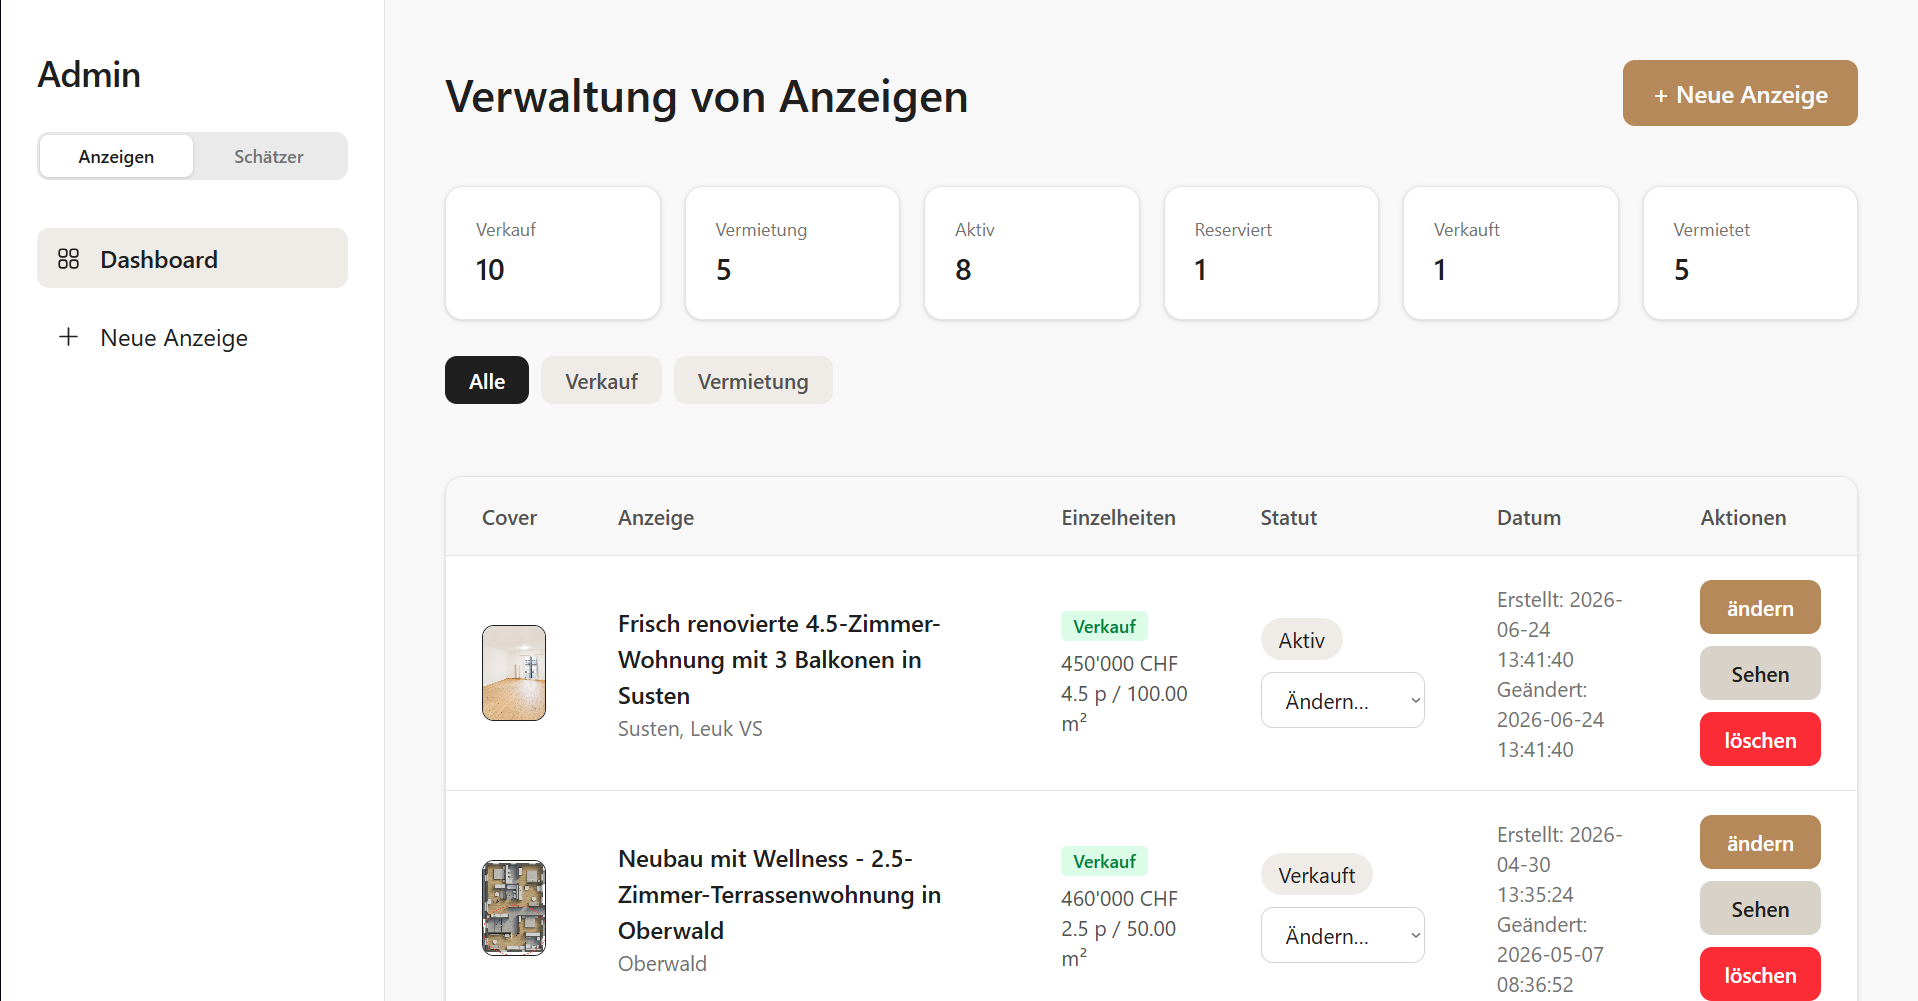Switch to the Schätzer tab
The width and height of the screenshot is (1918, 1001).
click(269, 156)
